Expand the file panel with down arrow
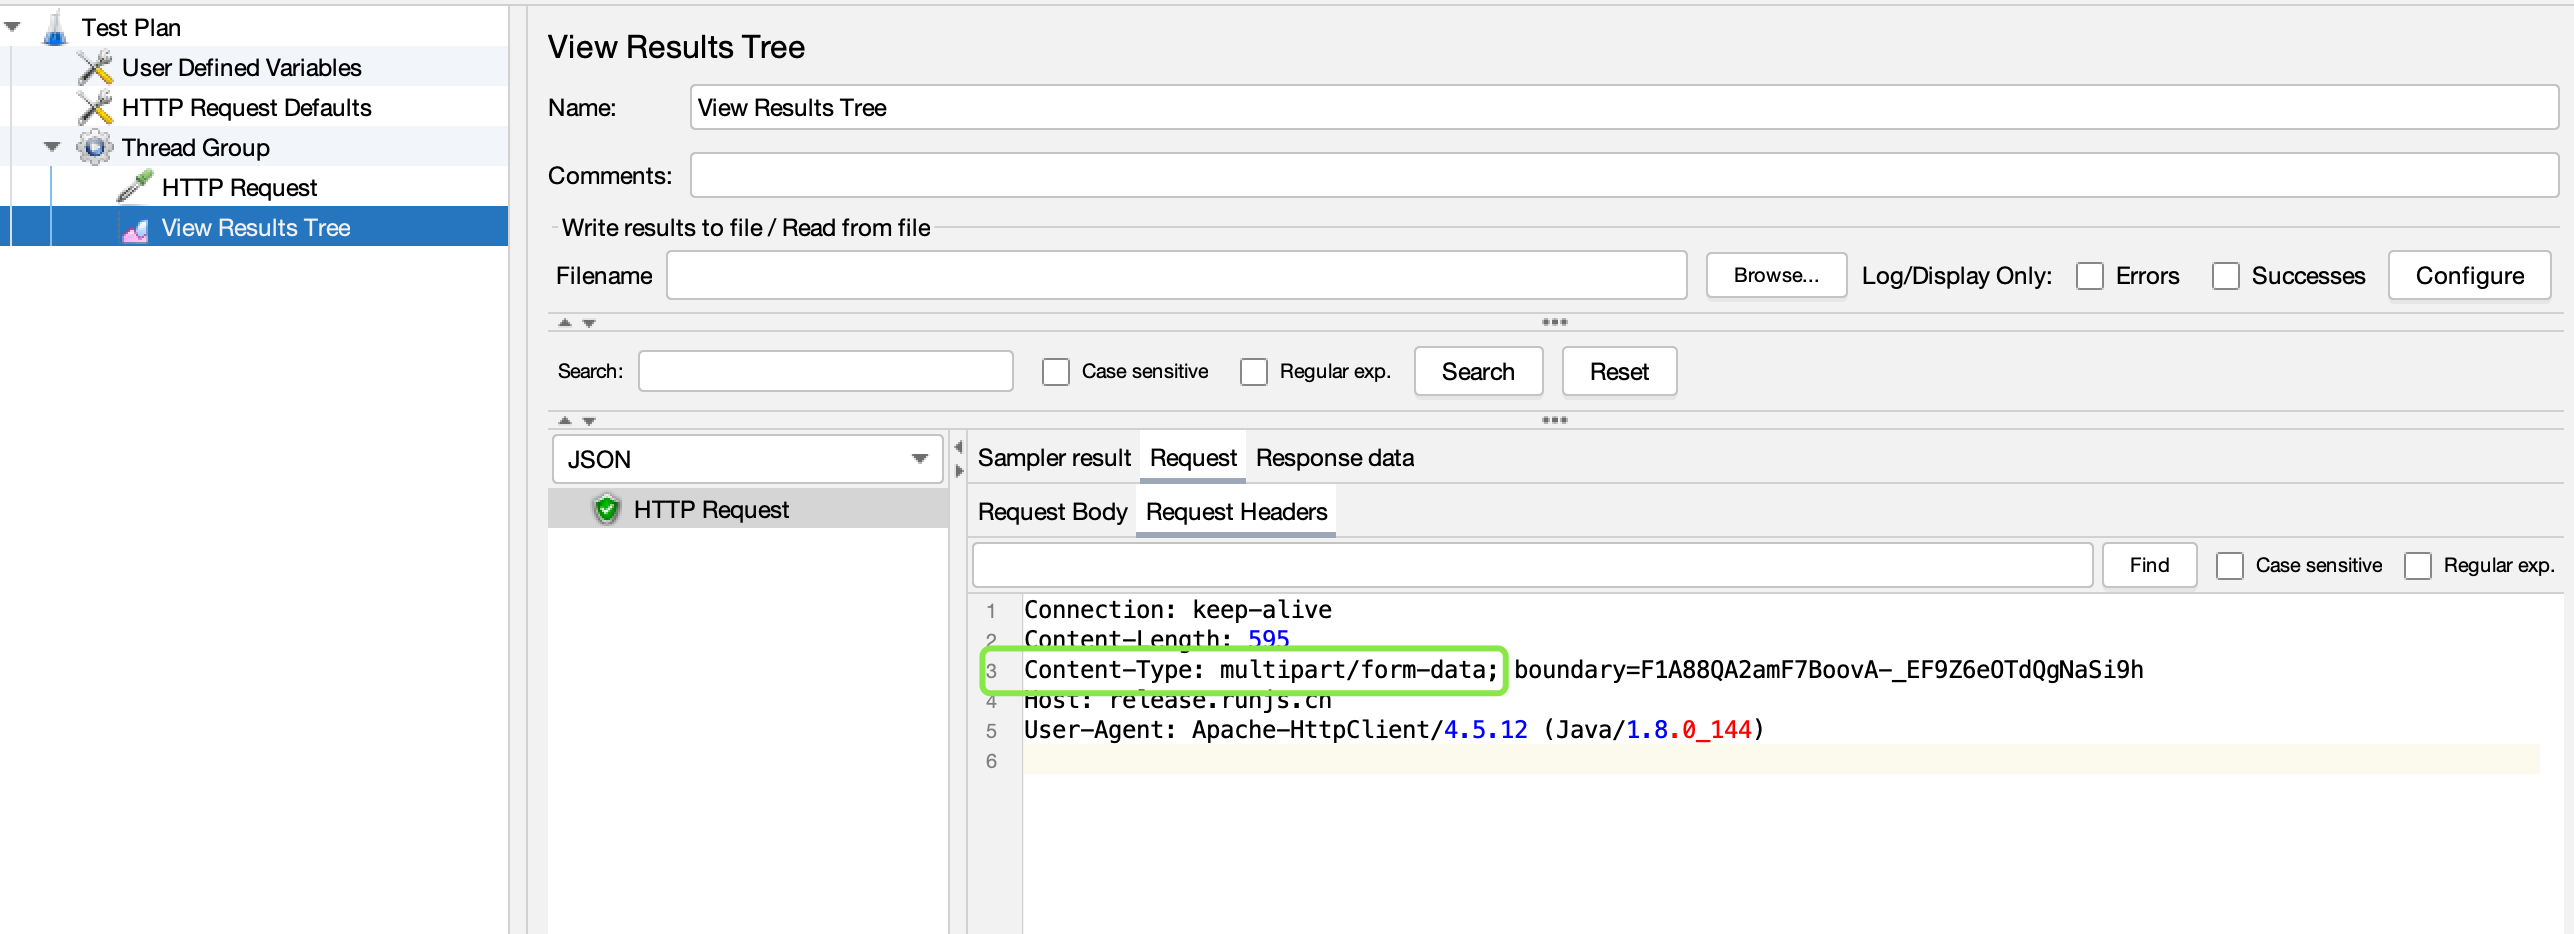Viewport: 2574px width, 934px height. 589,323
